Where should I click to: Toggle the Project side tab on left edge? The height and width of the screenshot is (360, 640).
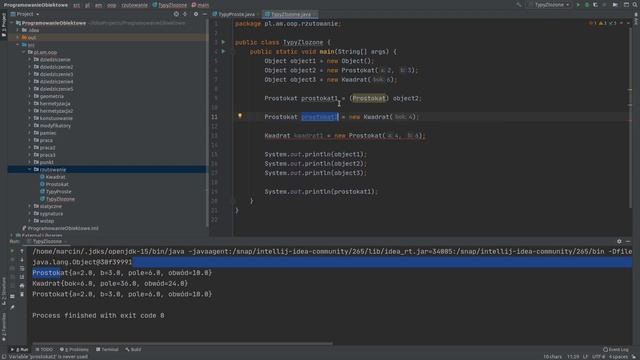click(x=4, y=24)
